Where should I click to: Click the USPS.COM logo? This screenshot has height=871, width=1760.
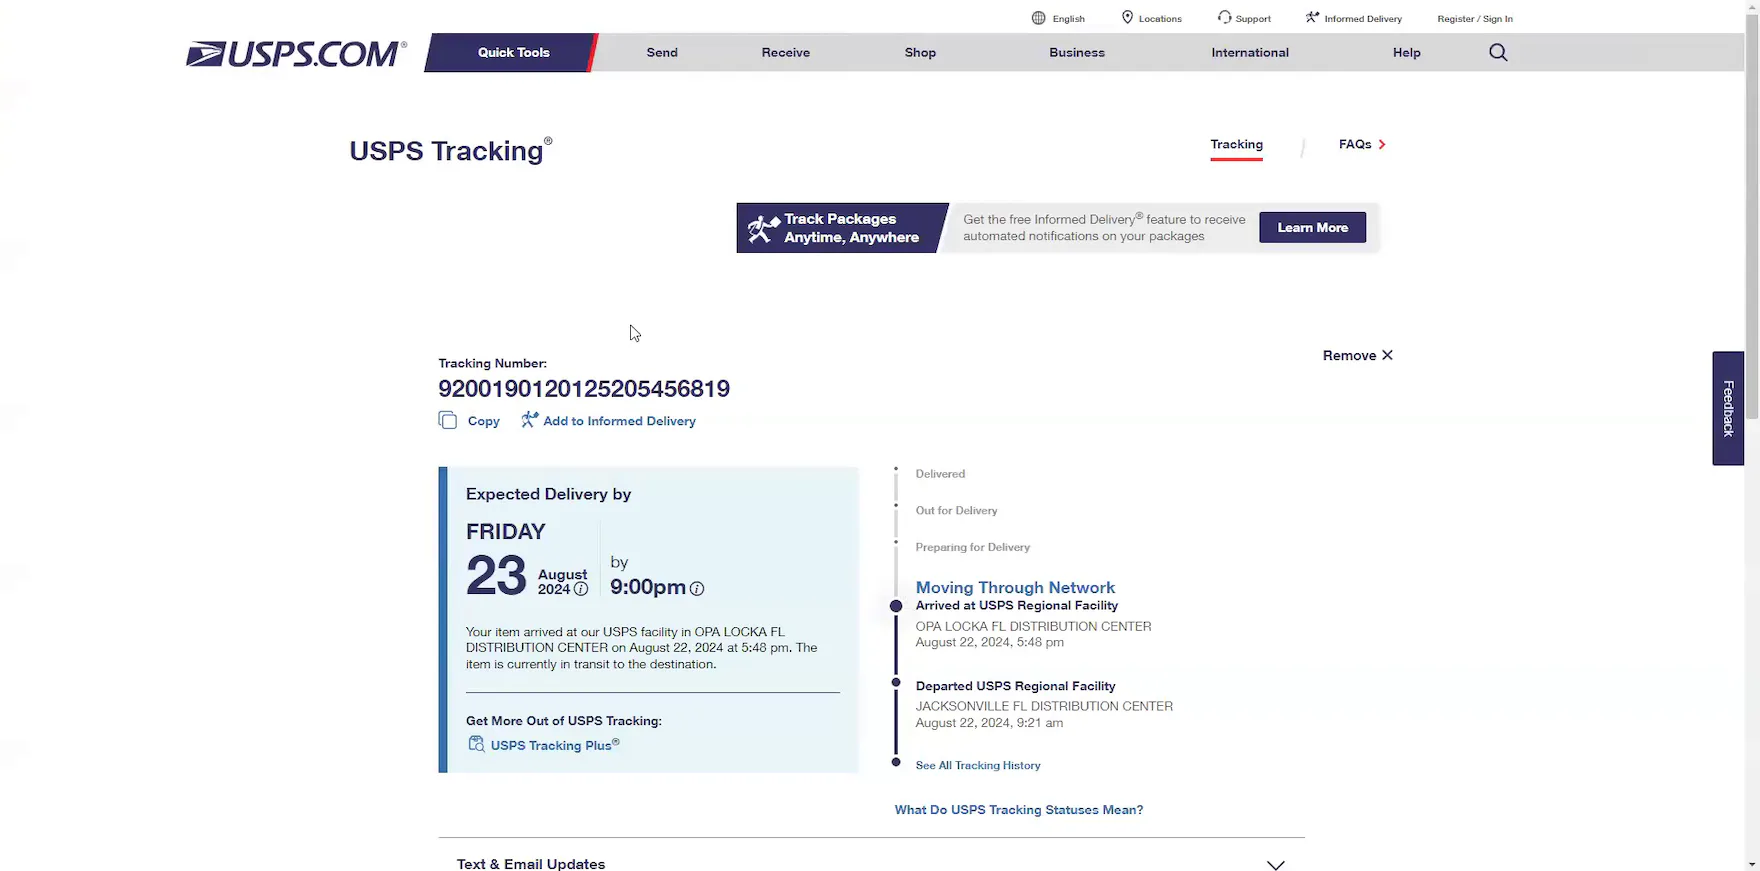click(296, 53)
